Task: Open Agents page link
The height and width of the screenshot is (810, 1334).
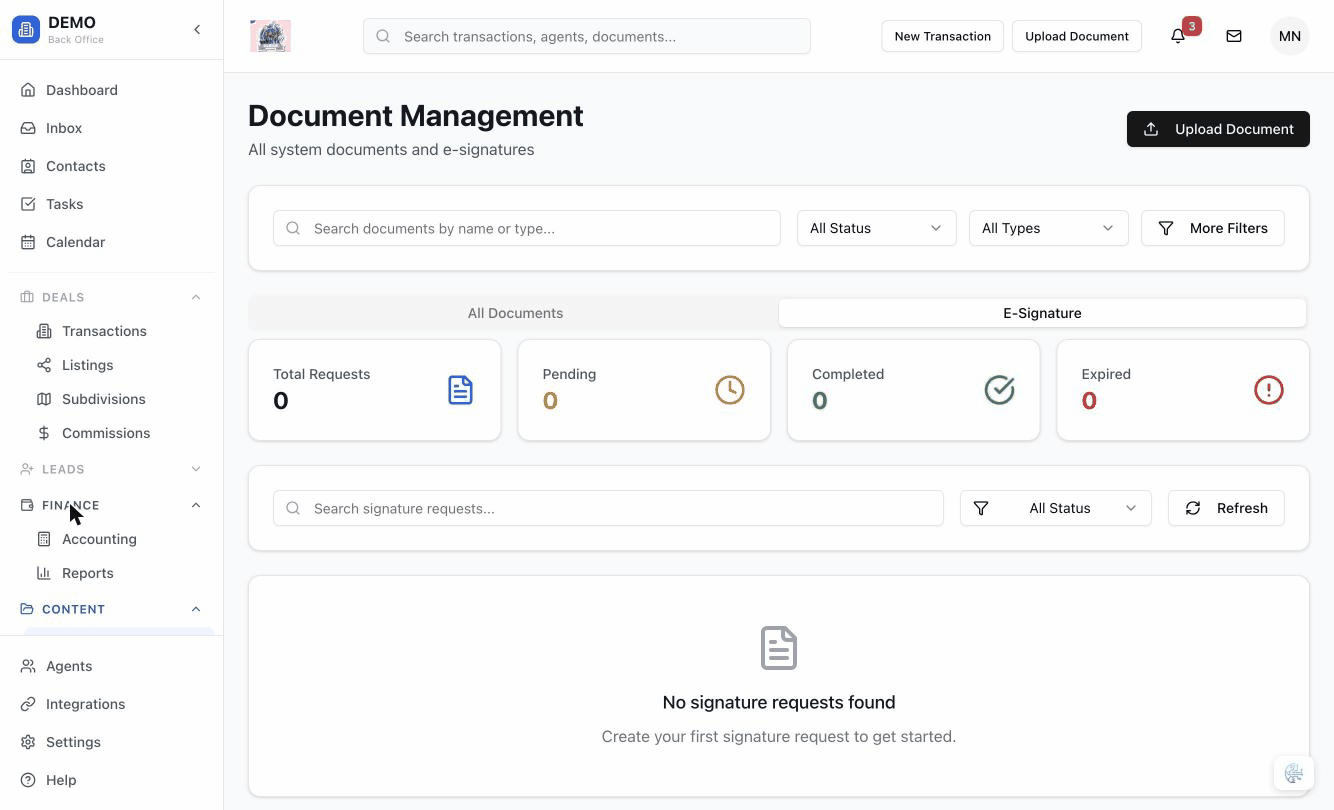Action: 111,666
